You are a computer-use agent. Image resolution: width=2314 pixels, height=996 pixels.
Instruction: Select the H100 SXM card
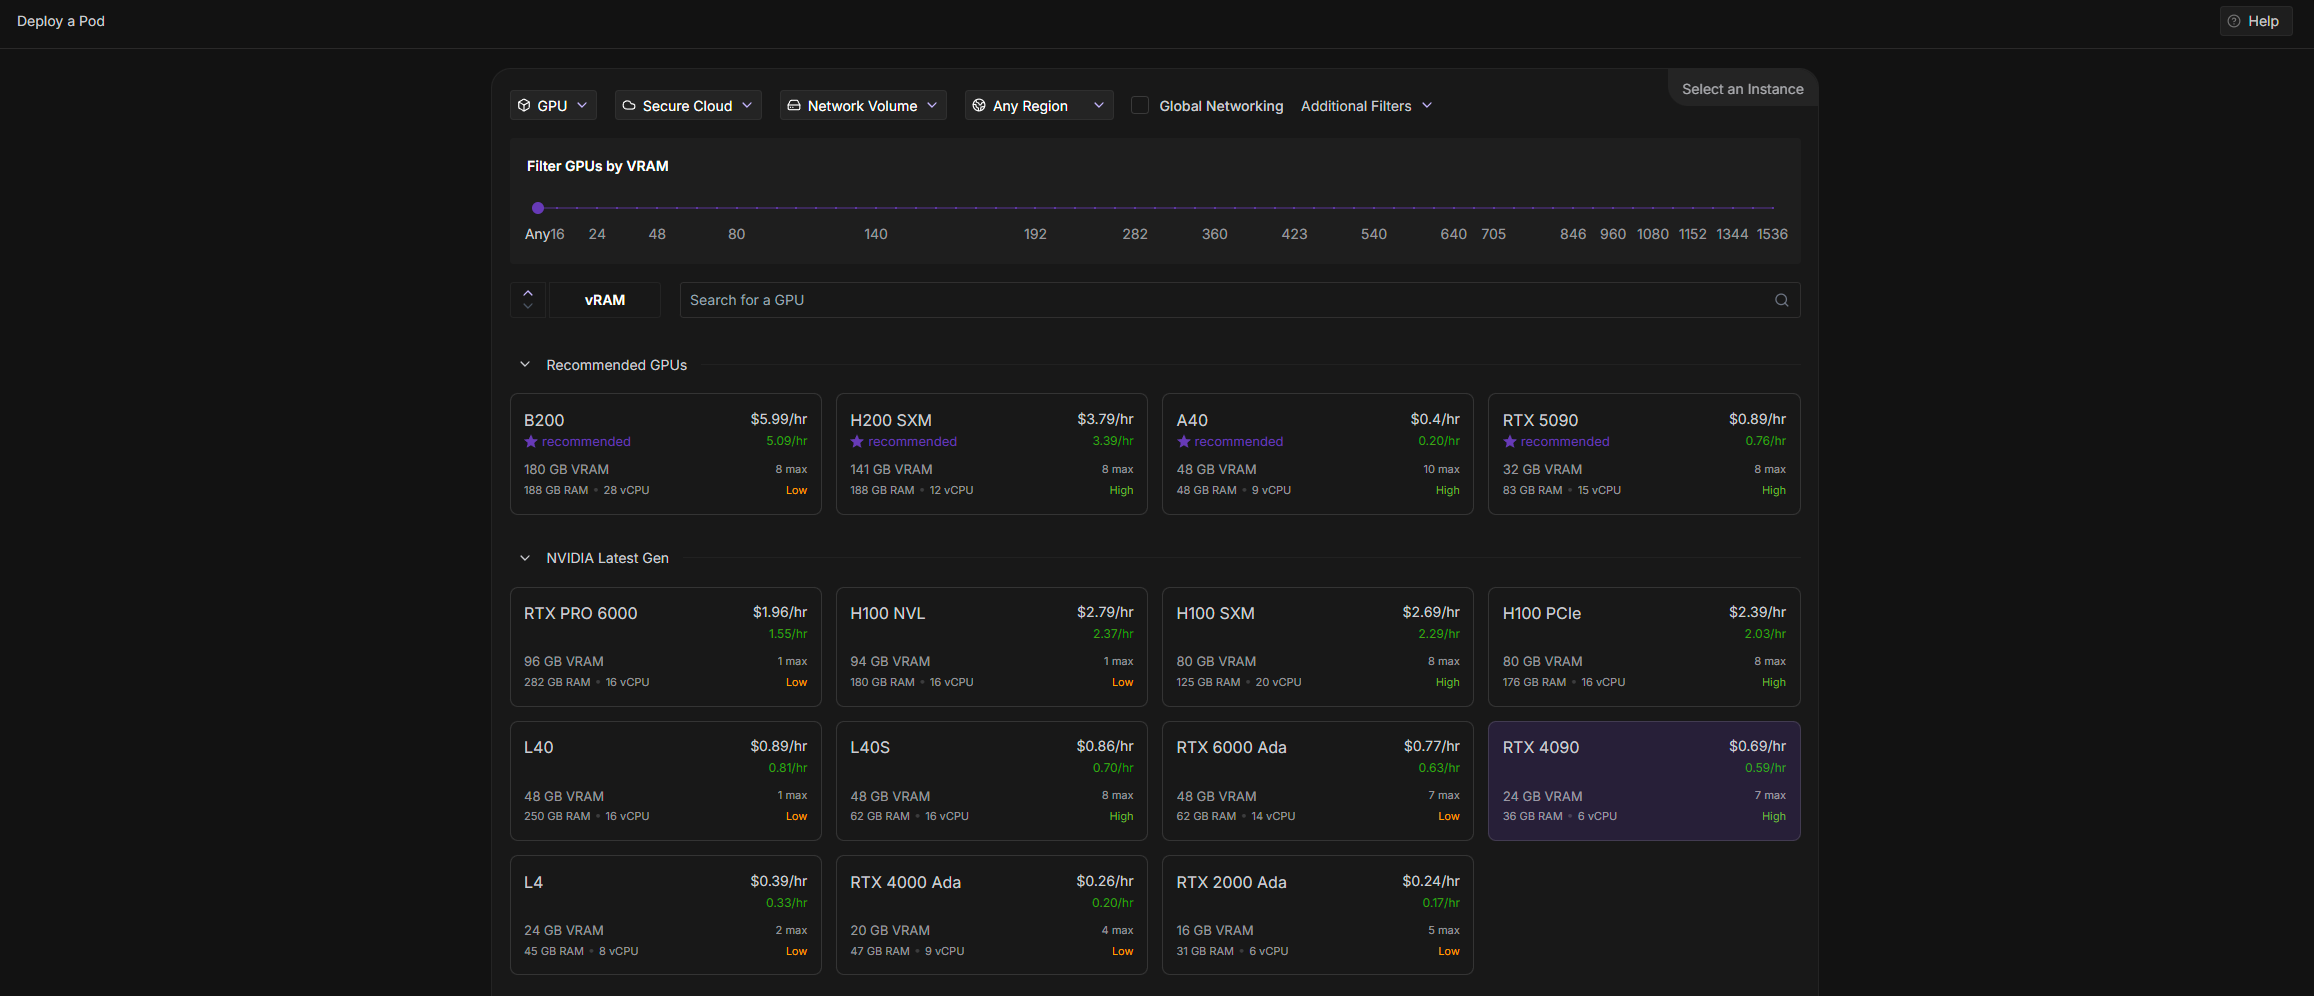point(1318,647)
